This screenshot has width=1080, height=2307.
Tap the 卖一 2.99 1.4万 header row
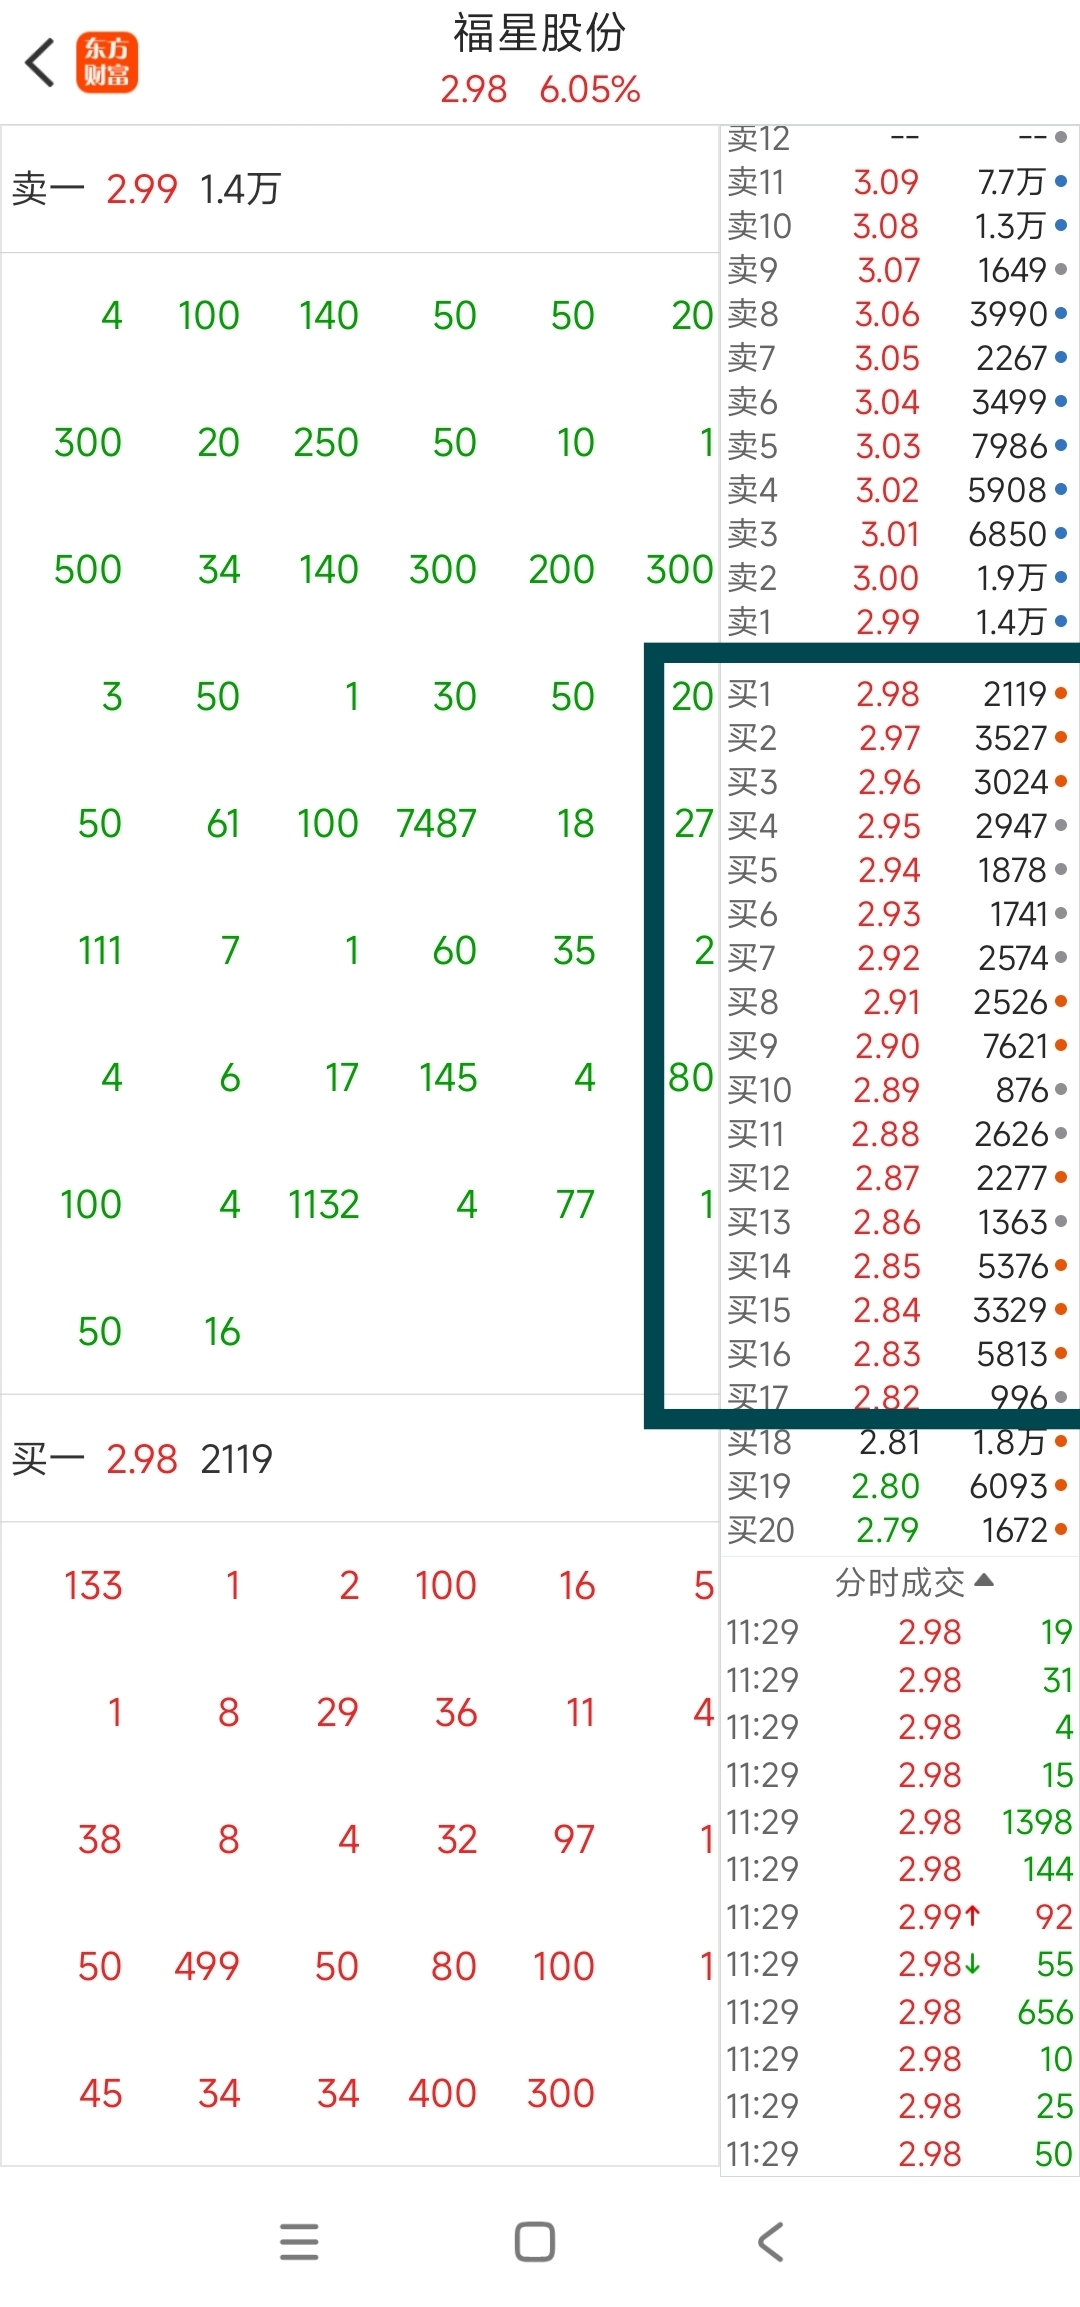(x=360, y=189)
